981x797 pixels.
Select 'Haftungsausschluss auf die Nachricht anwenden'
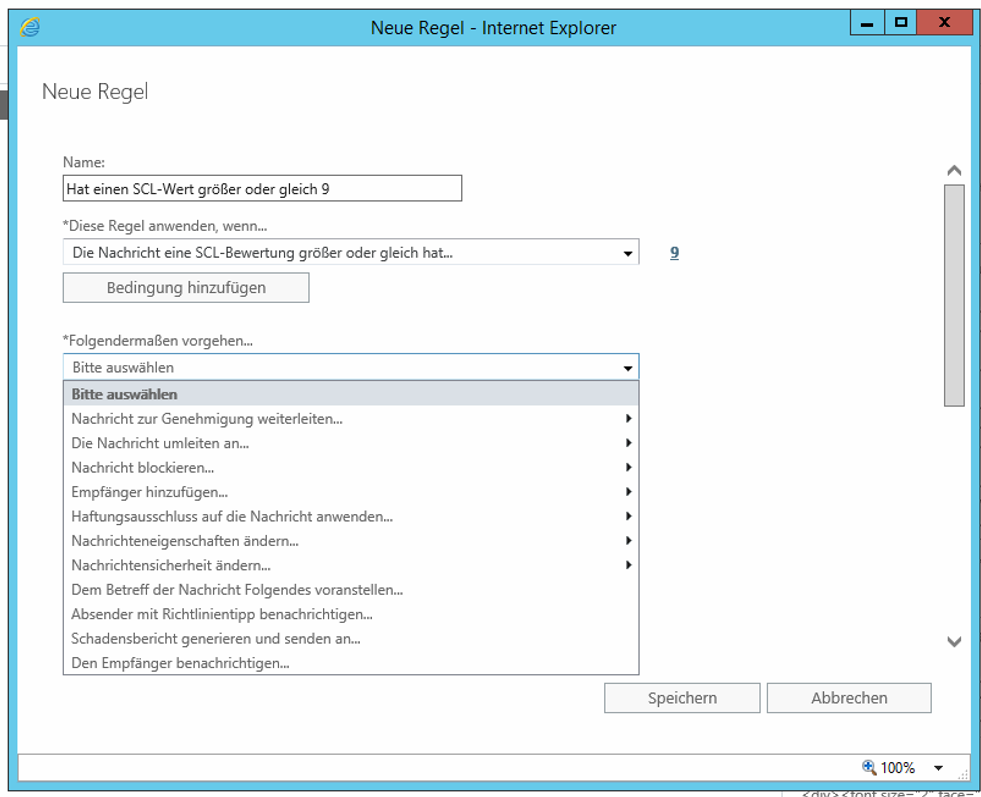point(232,516)
